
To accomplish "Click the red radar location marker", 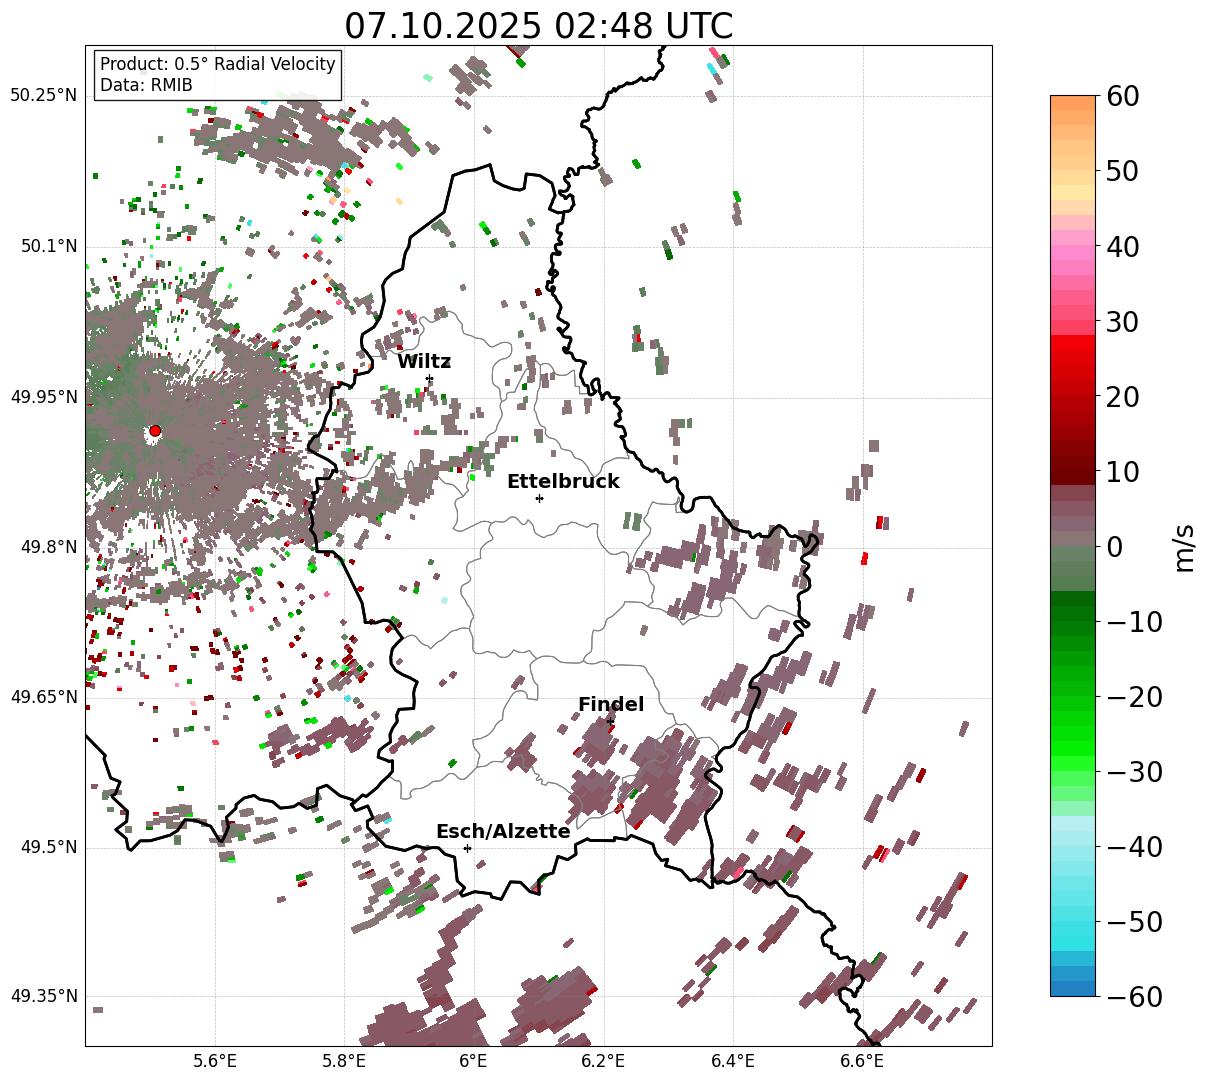I will (x=155, y=431).
